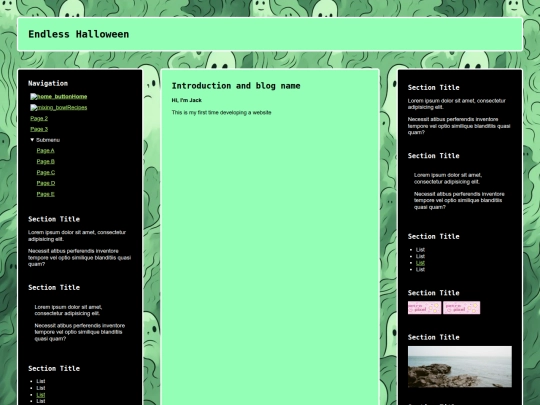Follow the underlined List link in the left sidebar
The image size is (540, 405).
coord(41,395)
